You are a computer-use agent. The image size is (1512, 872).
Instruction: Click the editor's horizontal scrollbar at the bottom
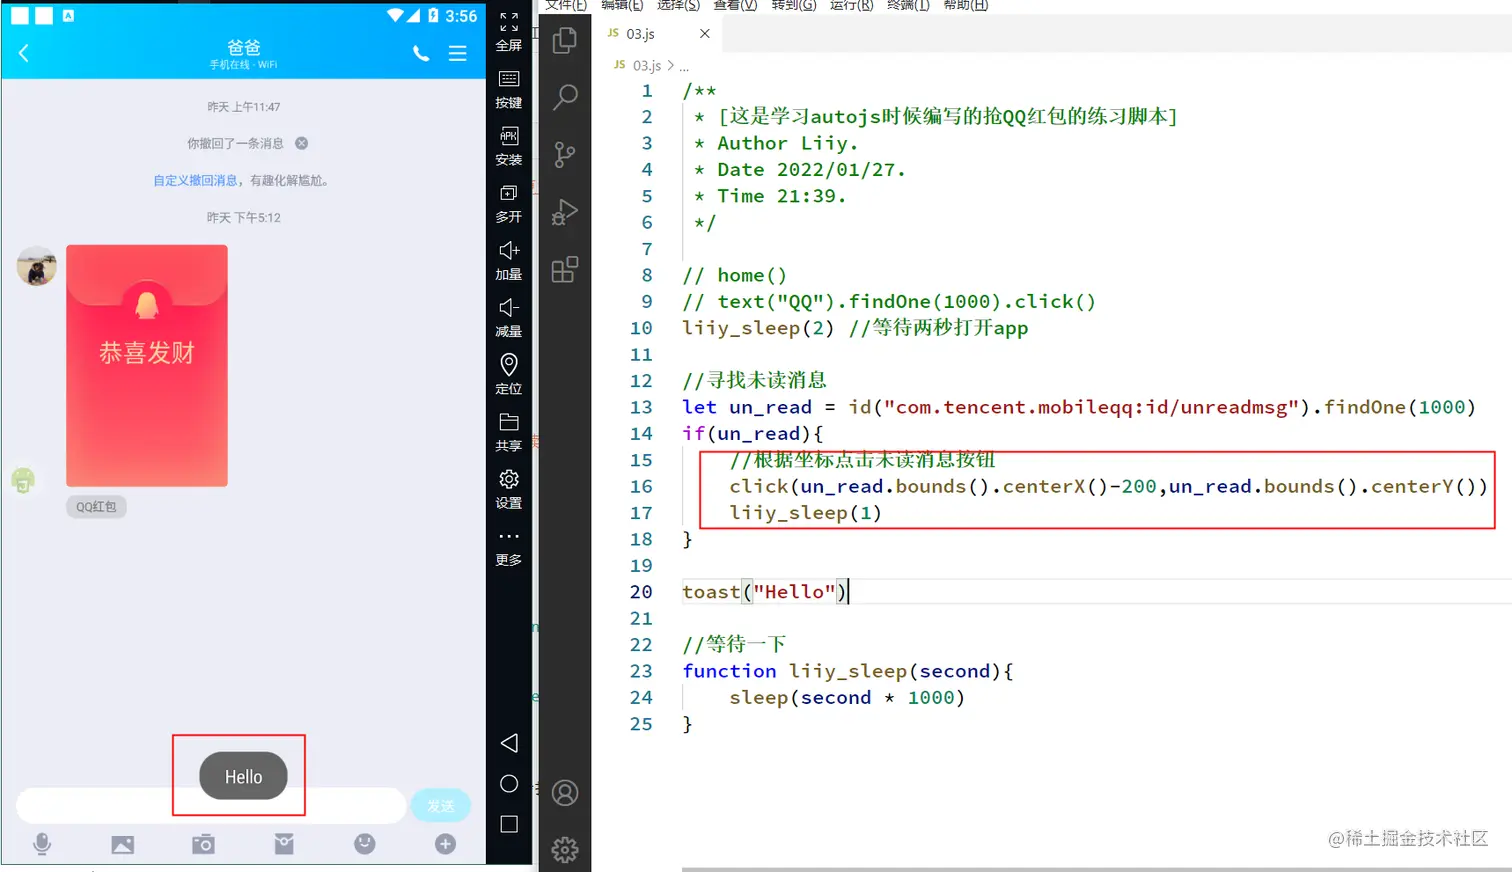[x=1097, y=869]
